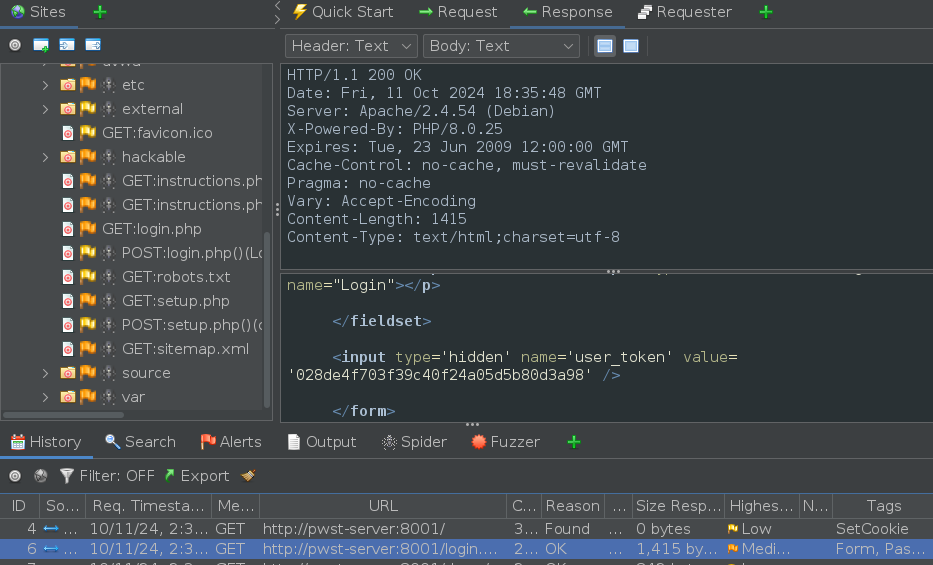Click the scope target icon in Sites toolbar

[15, 45]
